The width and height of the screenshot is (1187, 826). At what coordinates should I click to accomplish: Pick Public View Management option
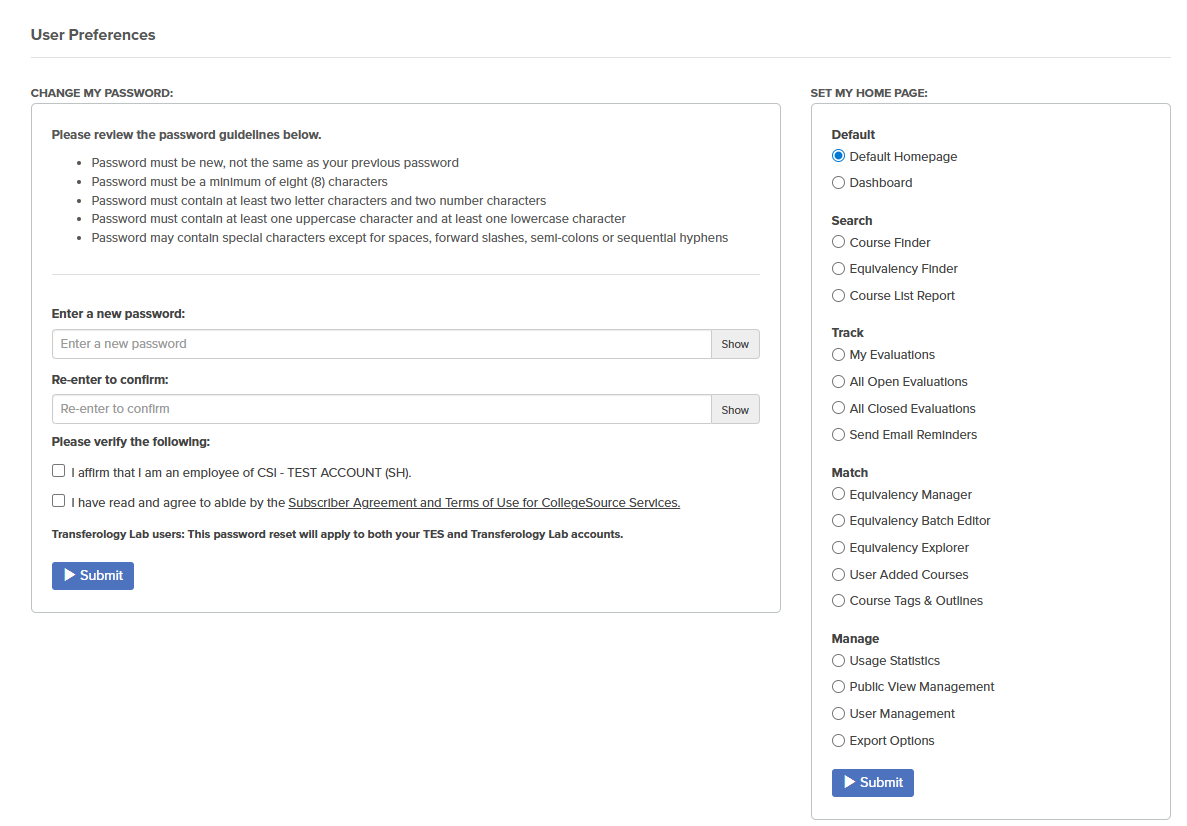pyautogui.click(x=838, y=687)
